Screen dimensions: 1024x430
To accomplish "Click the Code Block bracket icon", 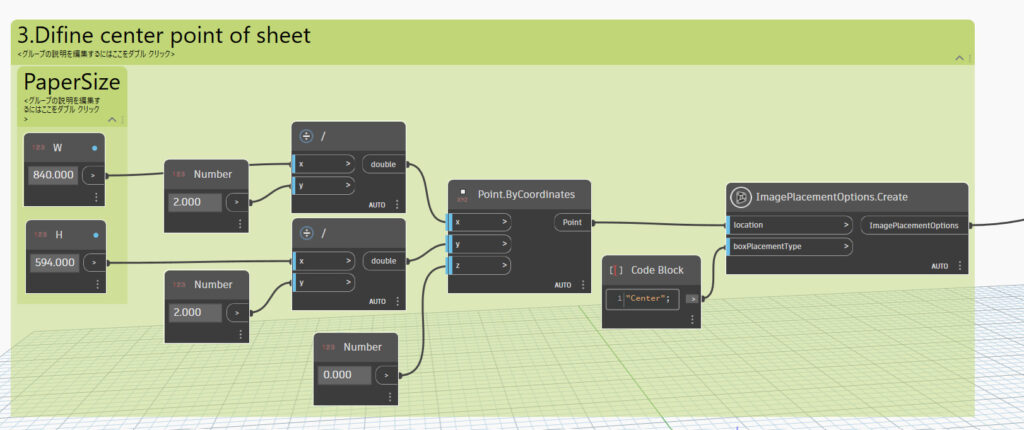I will pyautogui.click(x=616, y=270).
